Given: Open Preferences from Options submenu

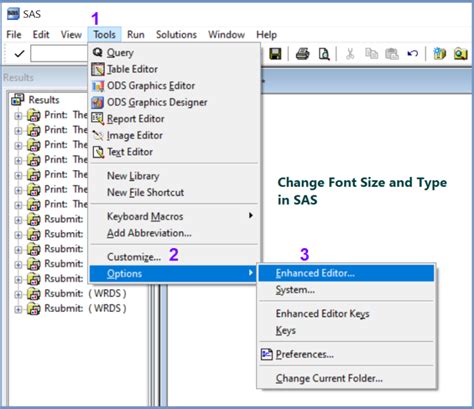Looking at the screenshot, I should tap(347, 354).
